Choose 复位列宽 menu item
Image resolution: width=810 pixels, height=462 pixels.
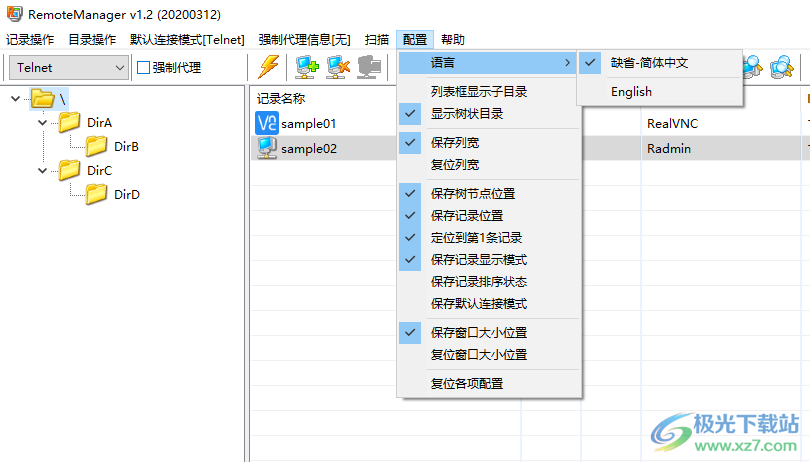point(489,165)
